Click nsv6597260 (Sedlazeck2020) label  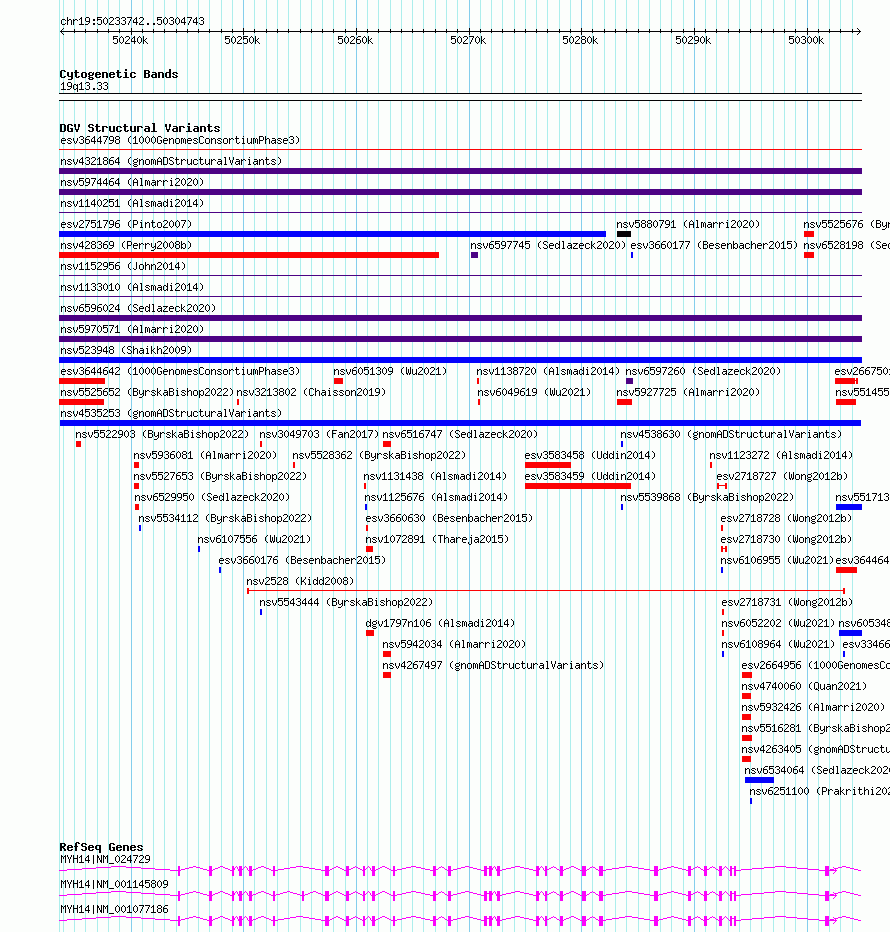[x=703, y=371]
